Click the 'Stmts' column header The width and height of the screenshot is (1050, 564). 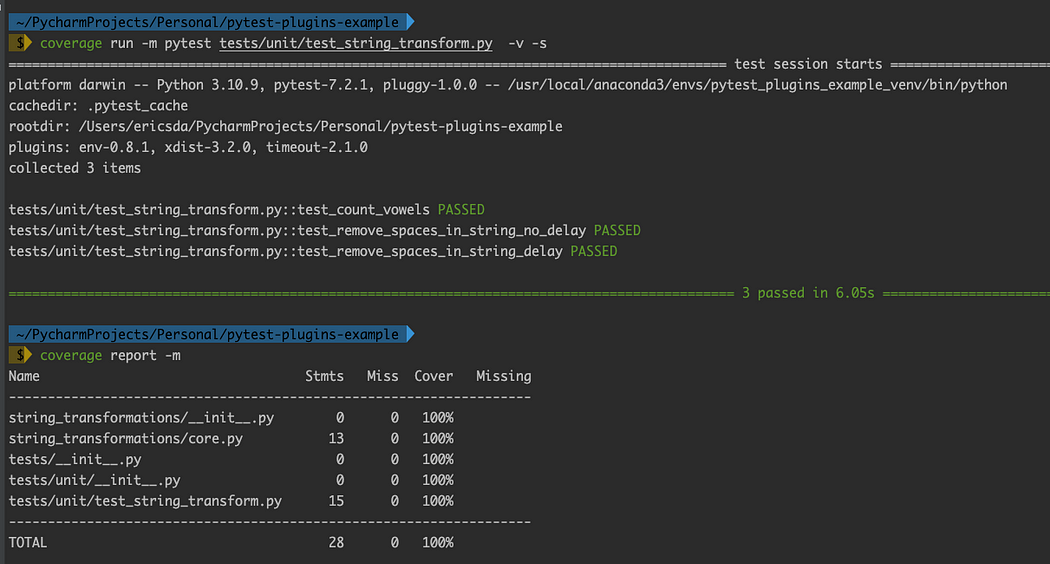[x=325, y=376]
